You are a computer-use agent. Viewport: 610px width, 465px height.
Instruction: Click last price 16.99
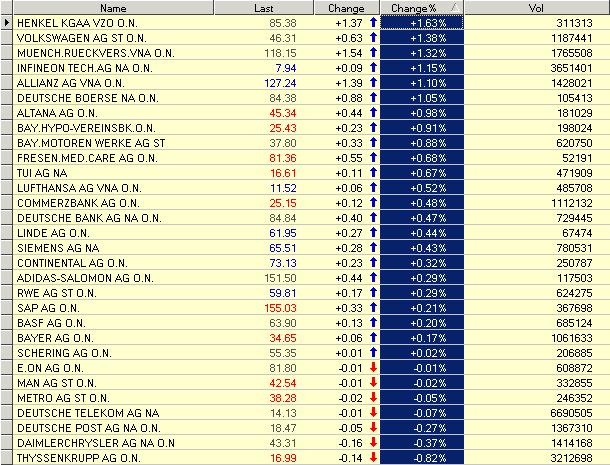coord(283,458)
